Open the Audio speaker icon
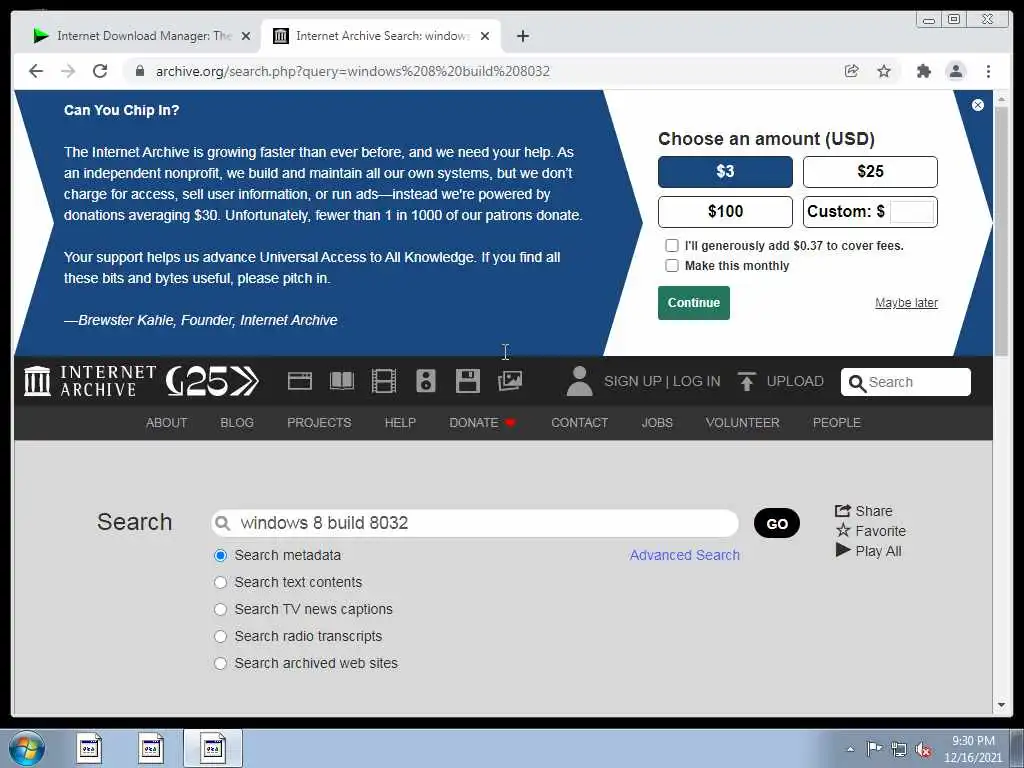Screen dimensions: 1024x768 (x=426, y=381)
